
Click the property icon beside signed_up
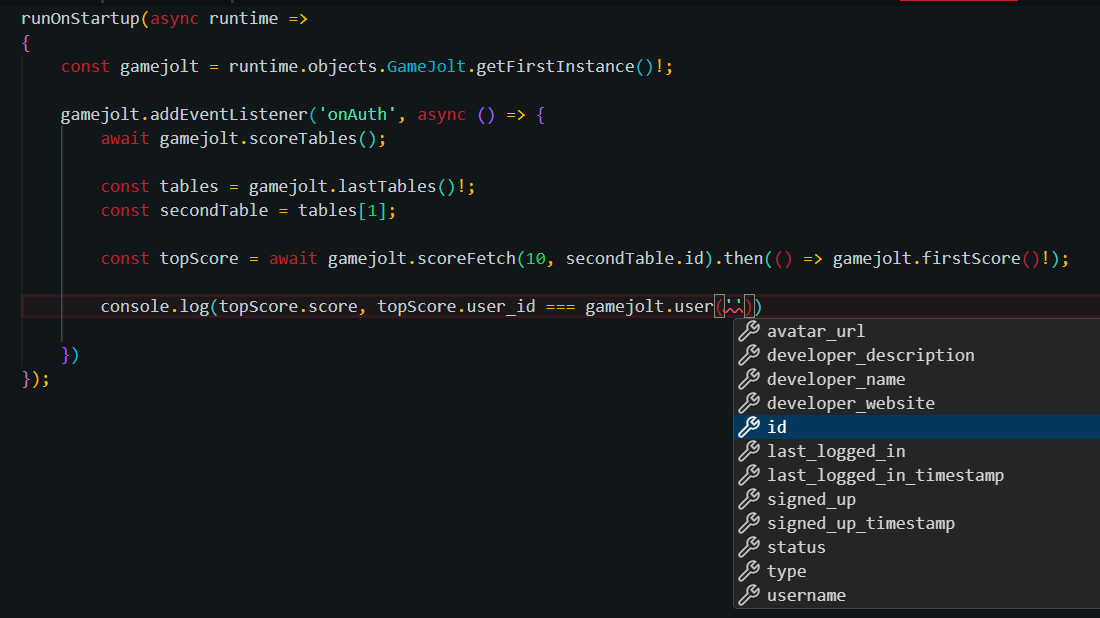(749, 499)
